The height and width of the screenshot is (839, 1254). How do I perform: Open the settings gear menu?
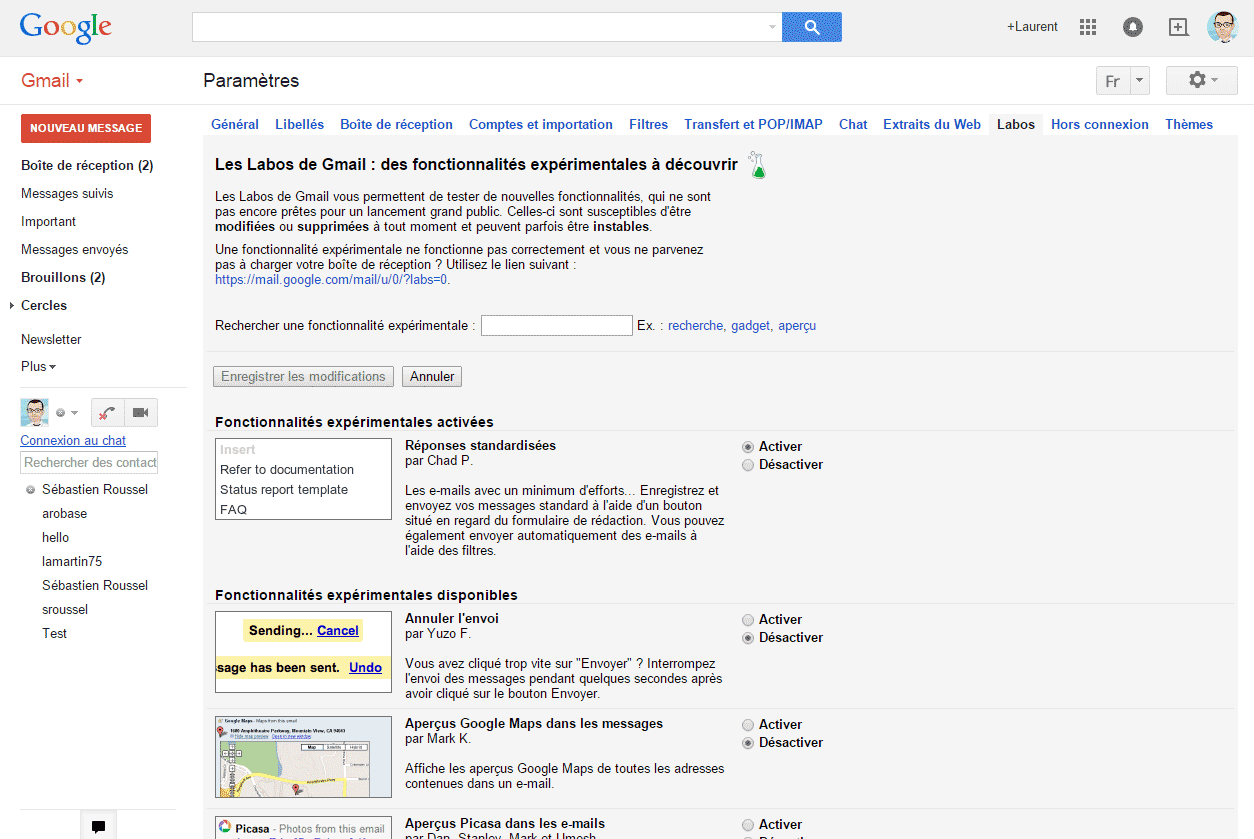1202,80
